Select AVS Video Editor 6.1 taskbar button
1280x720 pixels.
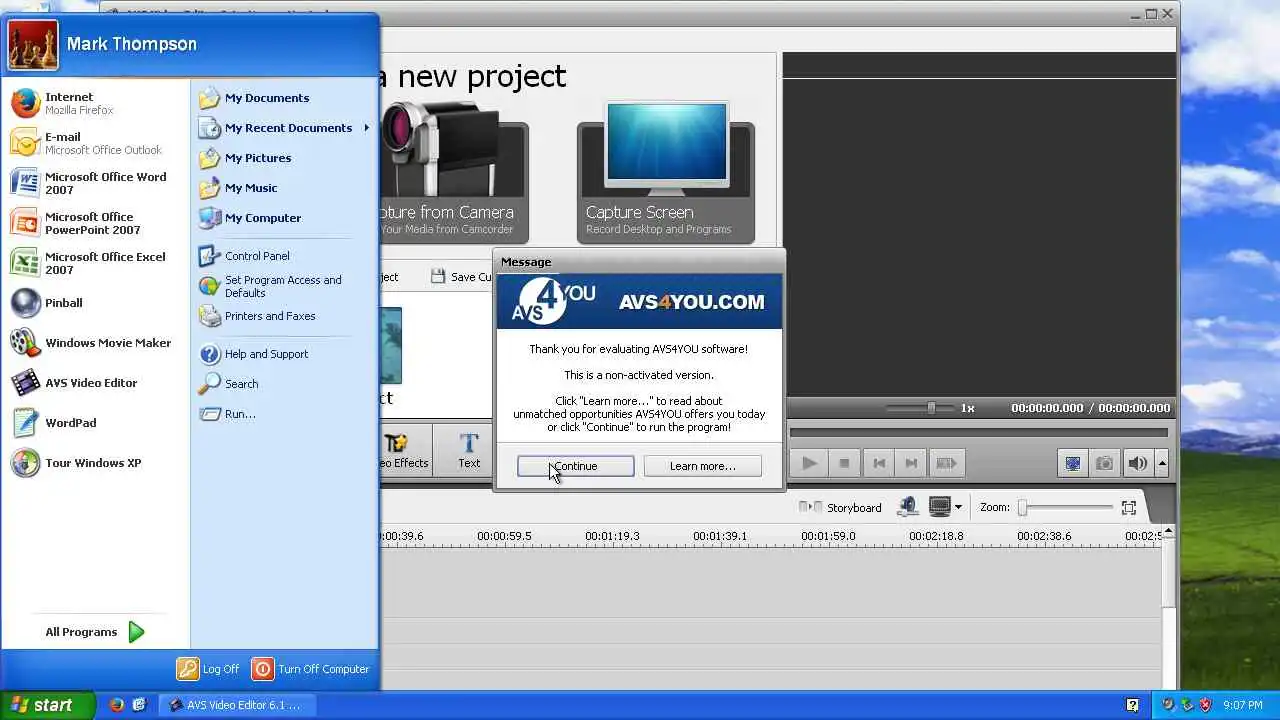[x=240, y=705]
